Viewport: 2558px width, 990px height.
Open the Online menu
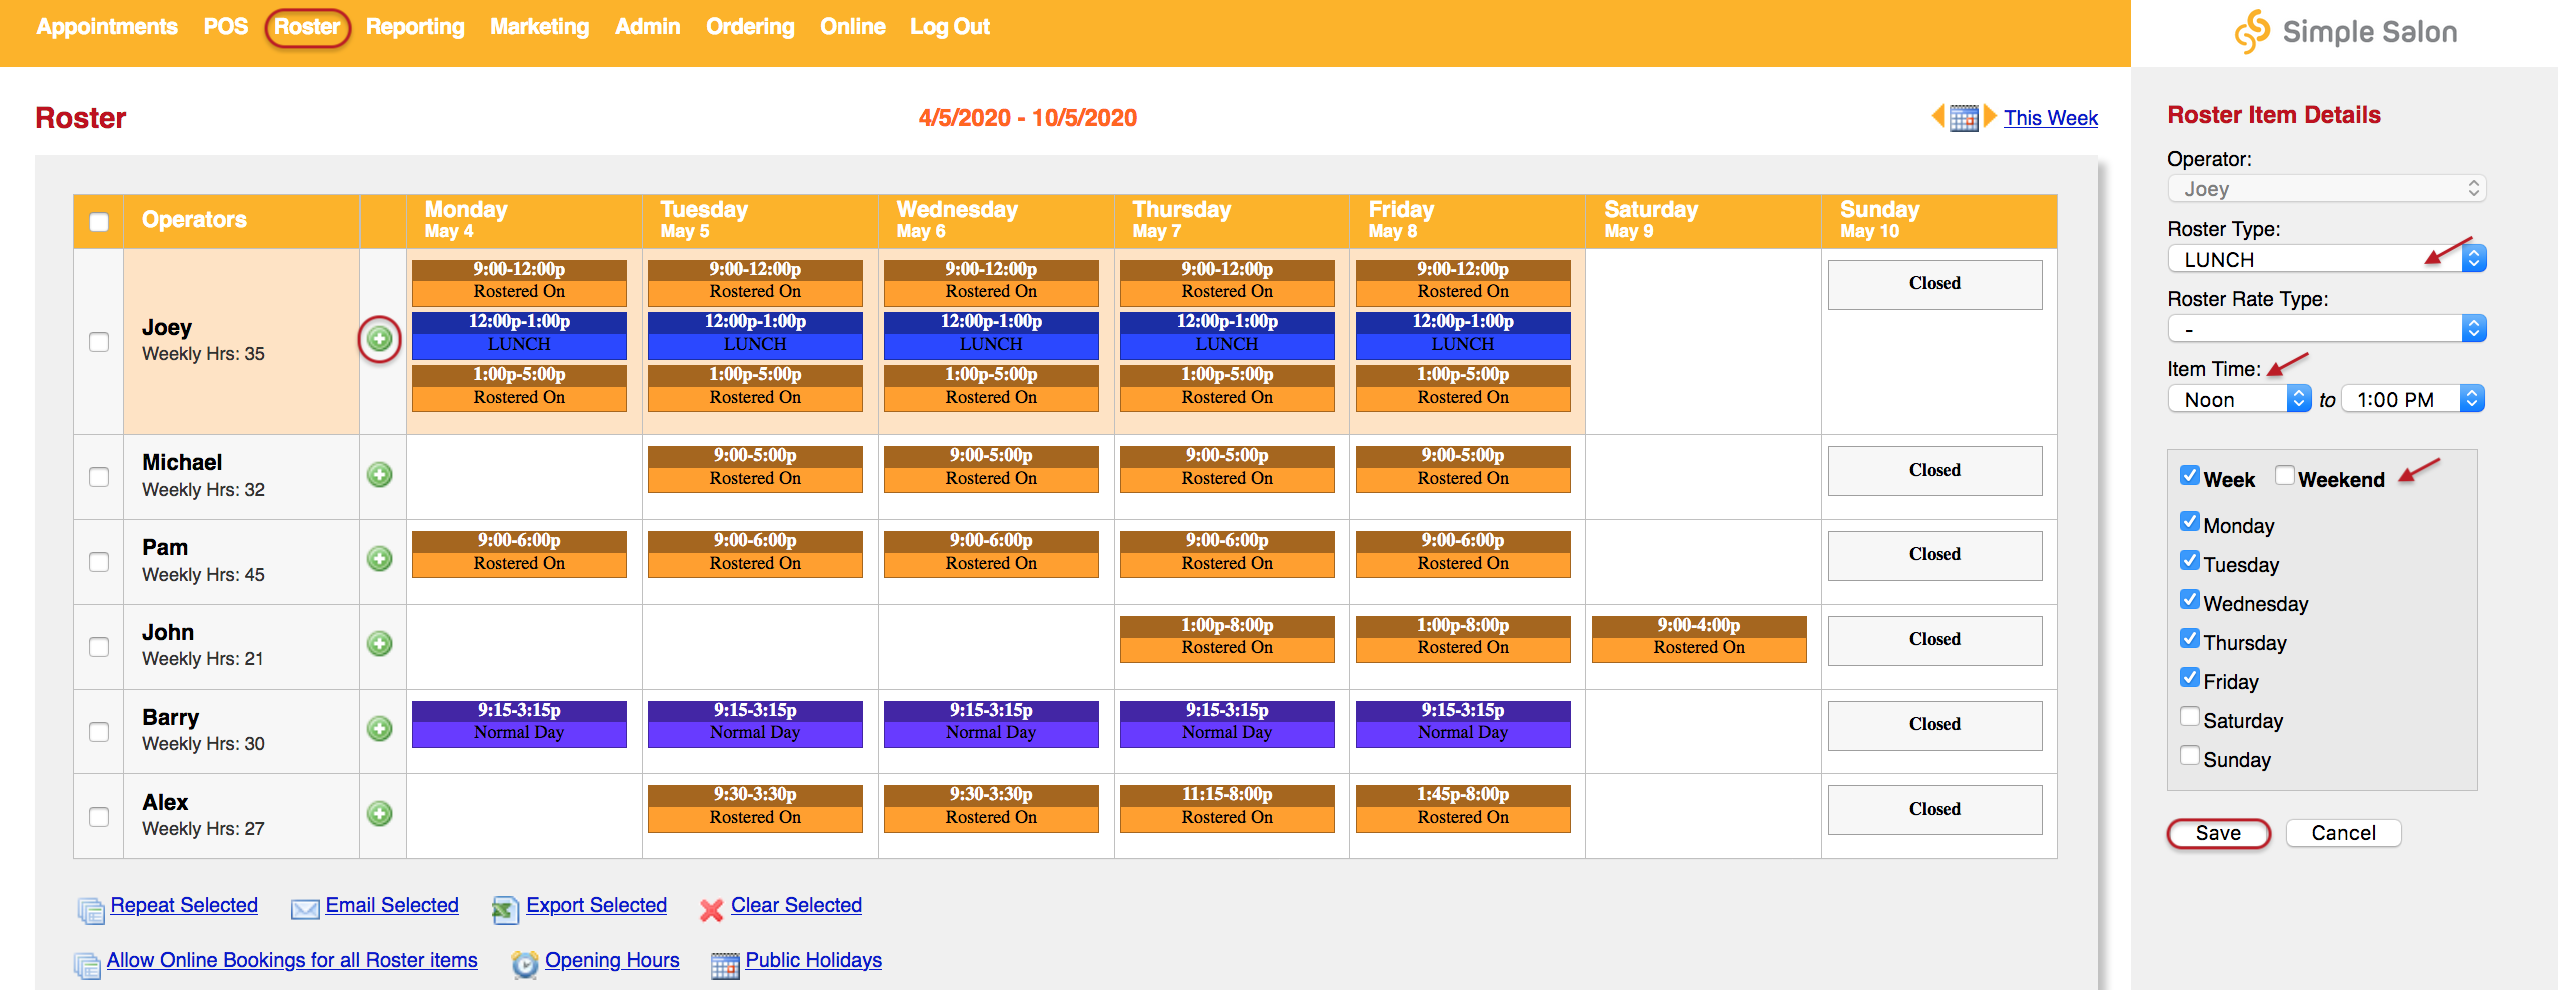pos(852,27)
